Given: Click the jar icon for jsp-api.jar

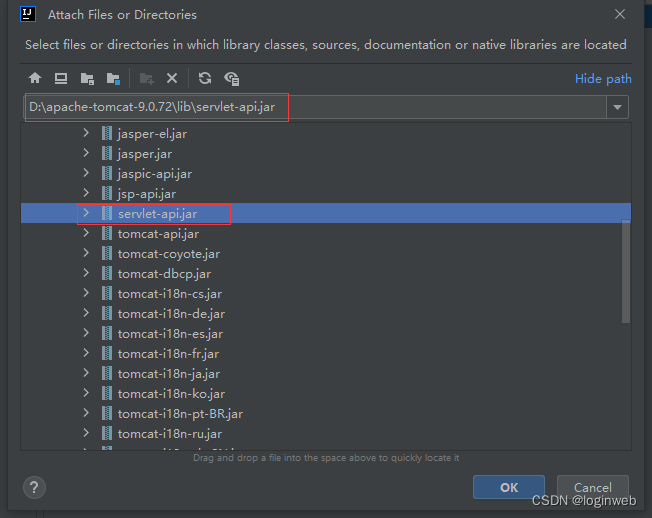Looking at the screenshot, I should click(x=107, y=193).
